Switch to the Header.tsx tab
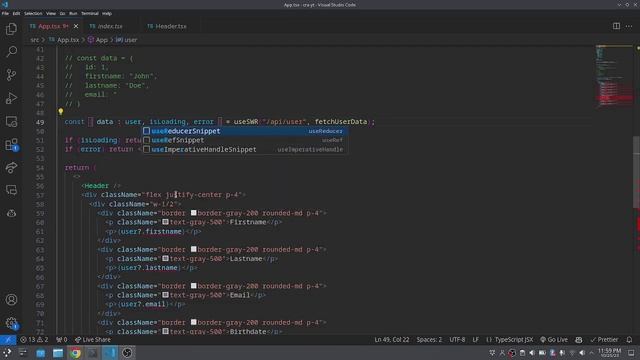This screenshot has width=640, height=360. click(167, 26)
